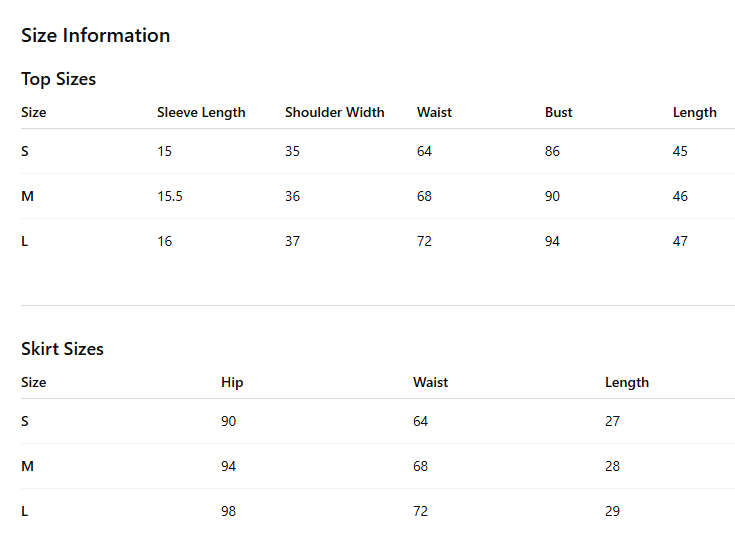Select the S row label in Top Sizes
Screen dimensions: 735x547
[x=25, y=151]
